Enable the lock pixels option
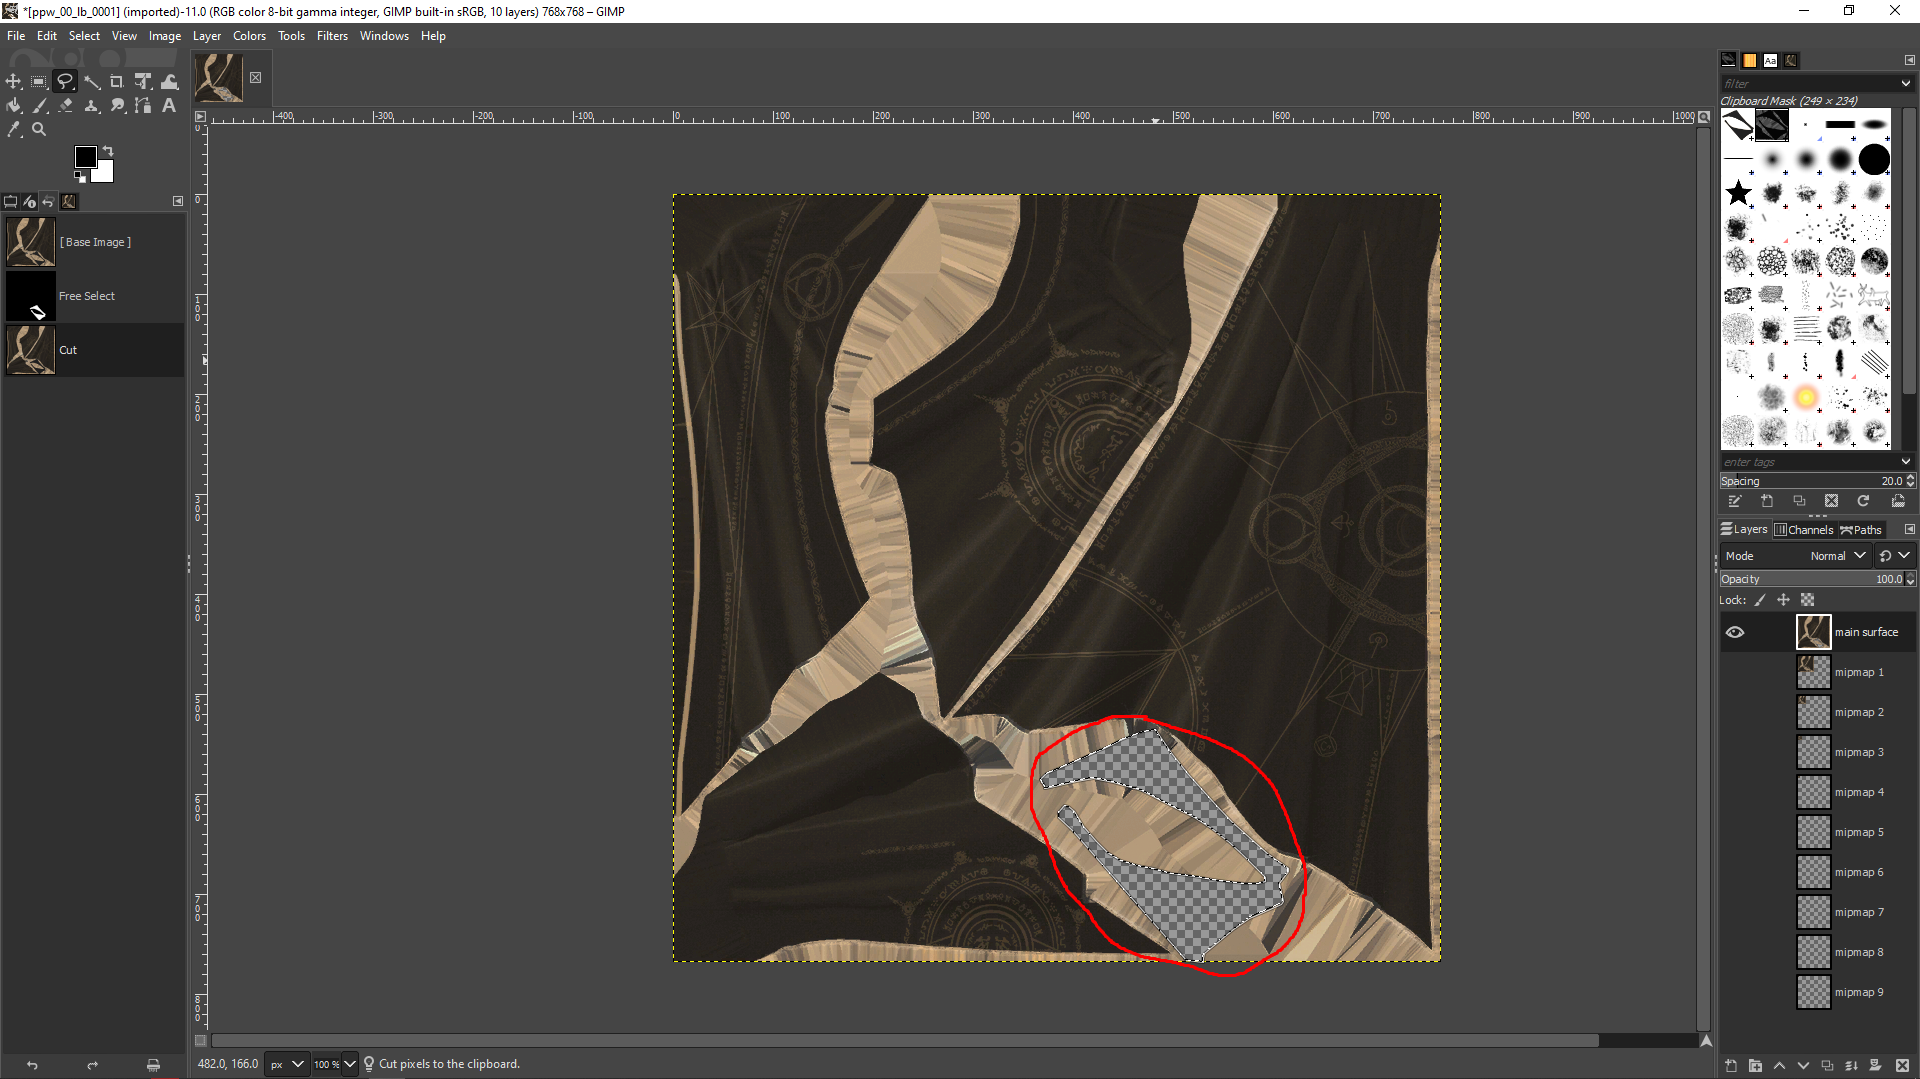Screen dimensions: 1920x1079 tap(1760, 600)
